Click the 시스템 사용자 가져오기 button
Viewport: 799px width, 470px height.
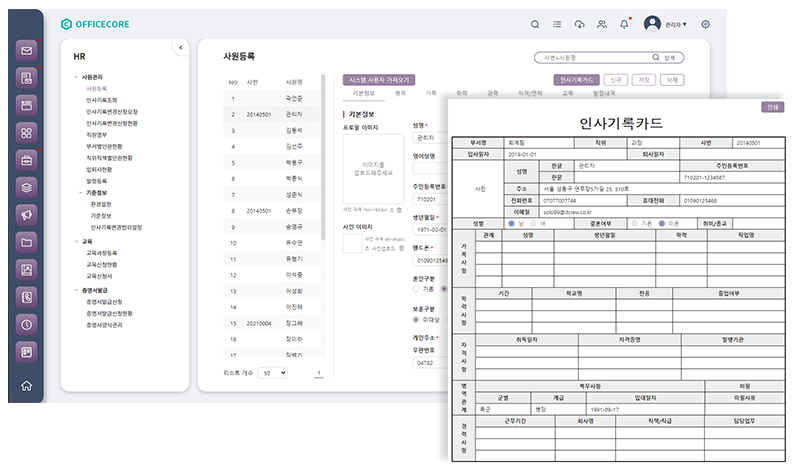379,79
